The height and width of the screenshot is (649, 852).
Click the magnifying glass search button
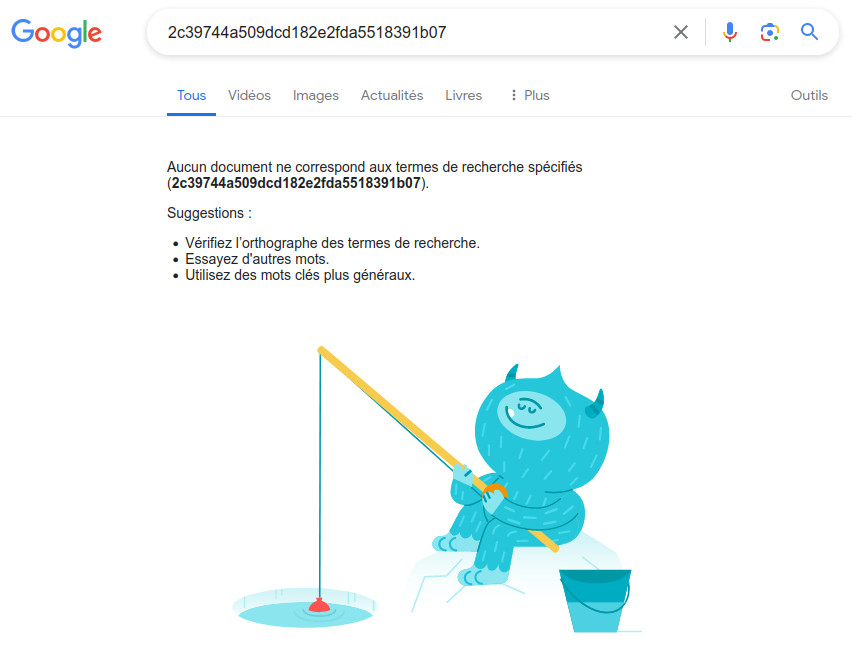pyautogui.click(x=809, y=32)
